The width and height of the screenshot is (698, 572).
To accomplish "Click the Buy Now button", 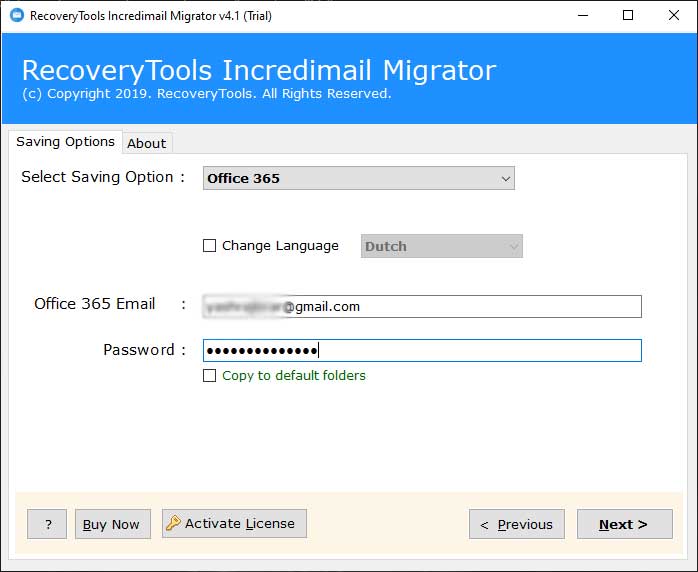I will click(x=113, y=524).
